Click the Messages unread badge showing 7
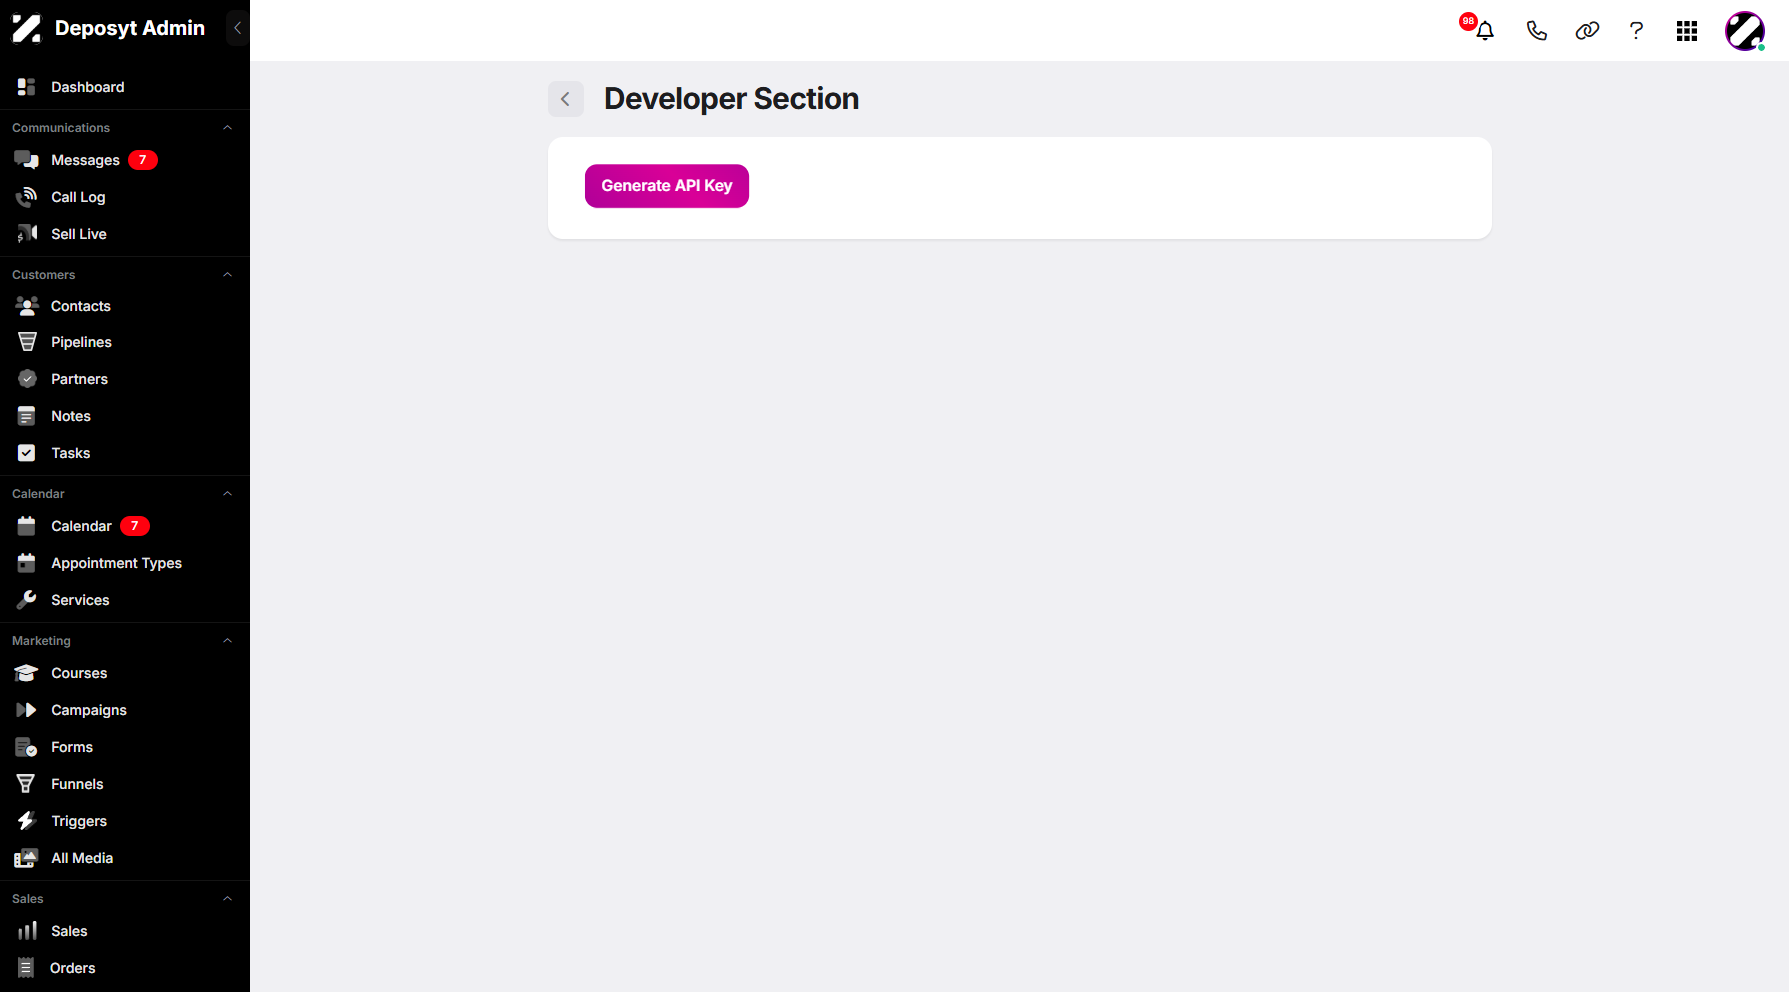Image resolution: width=1789 pixels, height=992 pixels. 143,160
